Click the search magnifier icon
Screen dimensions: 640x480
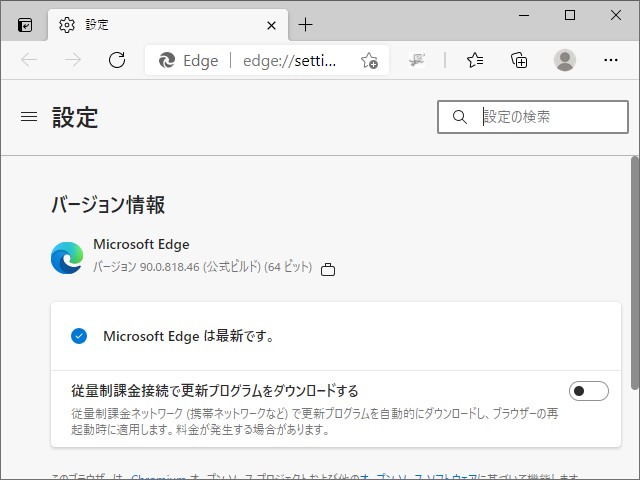click(x=460, y=117)
